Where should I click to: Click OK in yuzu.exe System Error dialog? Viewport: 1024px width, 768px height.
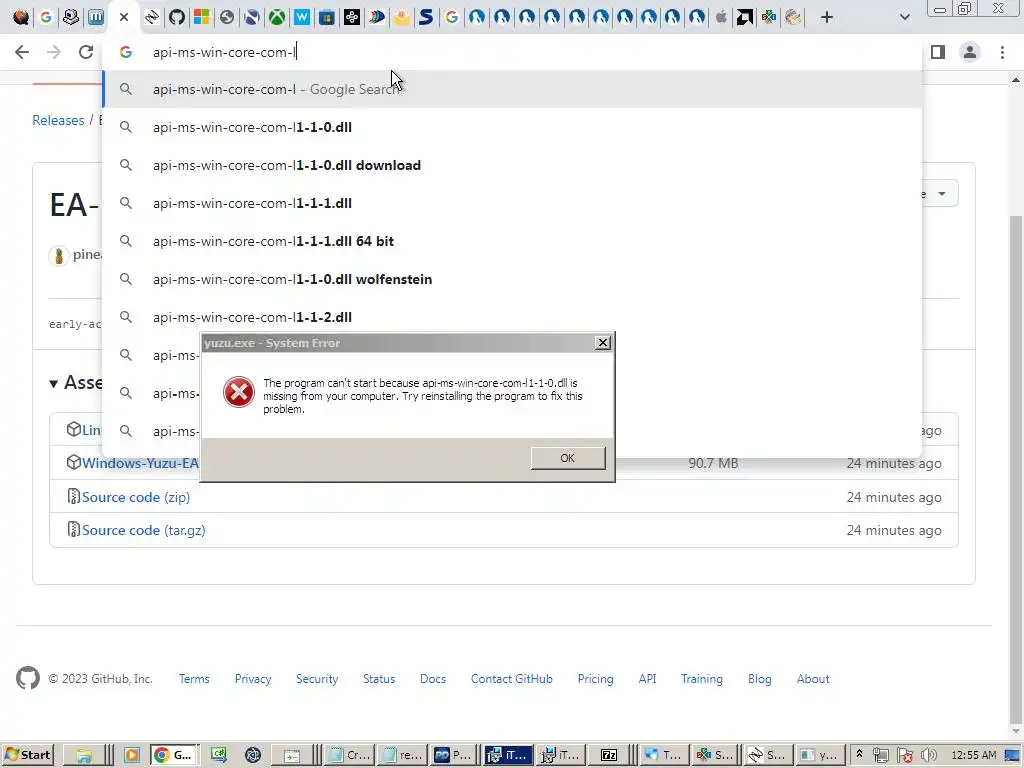(x=568, y=458)
